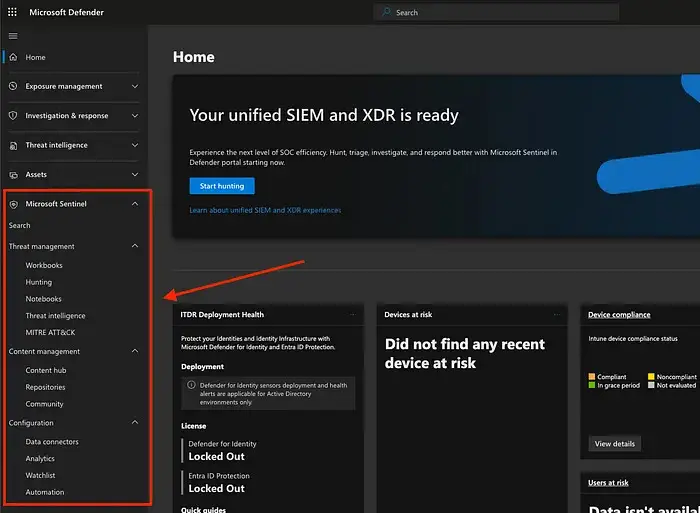Screen dimensions: 700x513
Task: Expand the Assets section
Action: point(135,175)
